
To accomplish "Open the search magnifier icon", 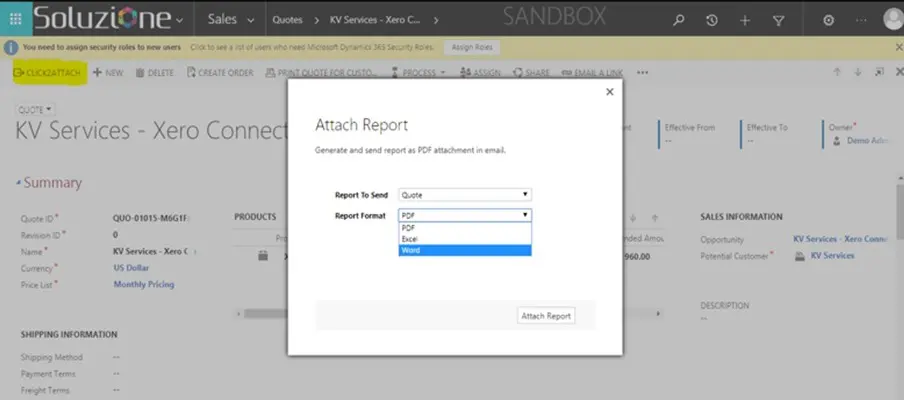I will [679, 20].
